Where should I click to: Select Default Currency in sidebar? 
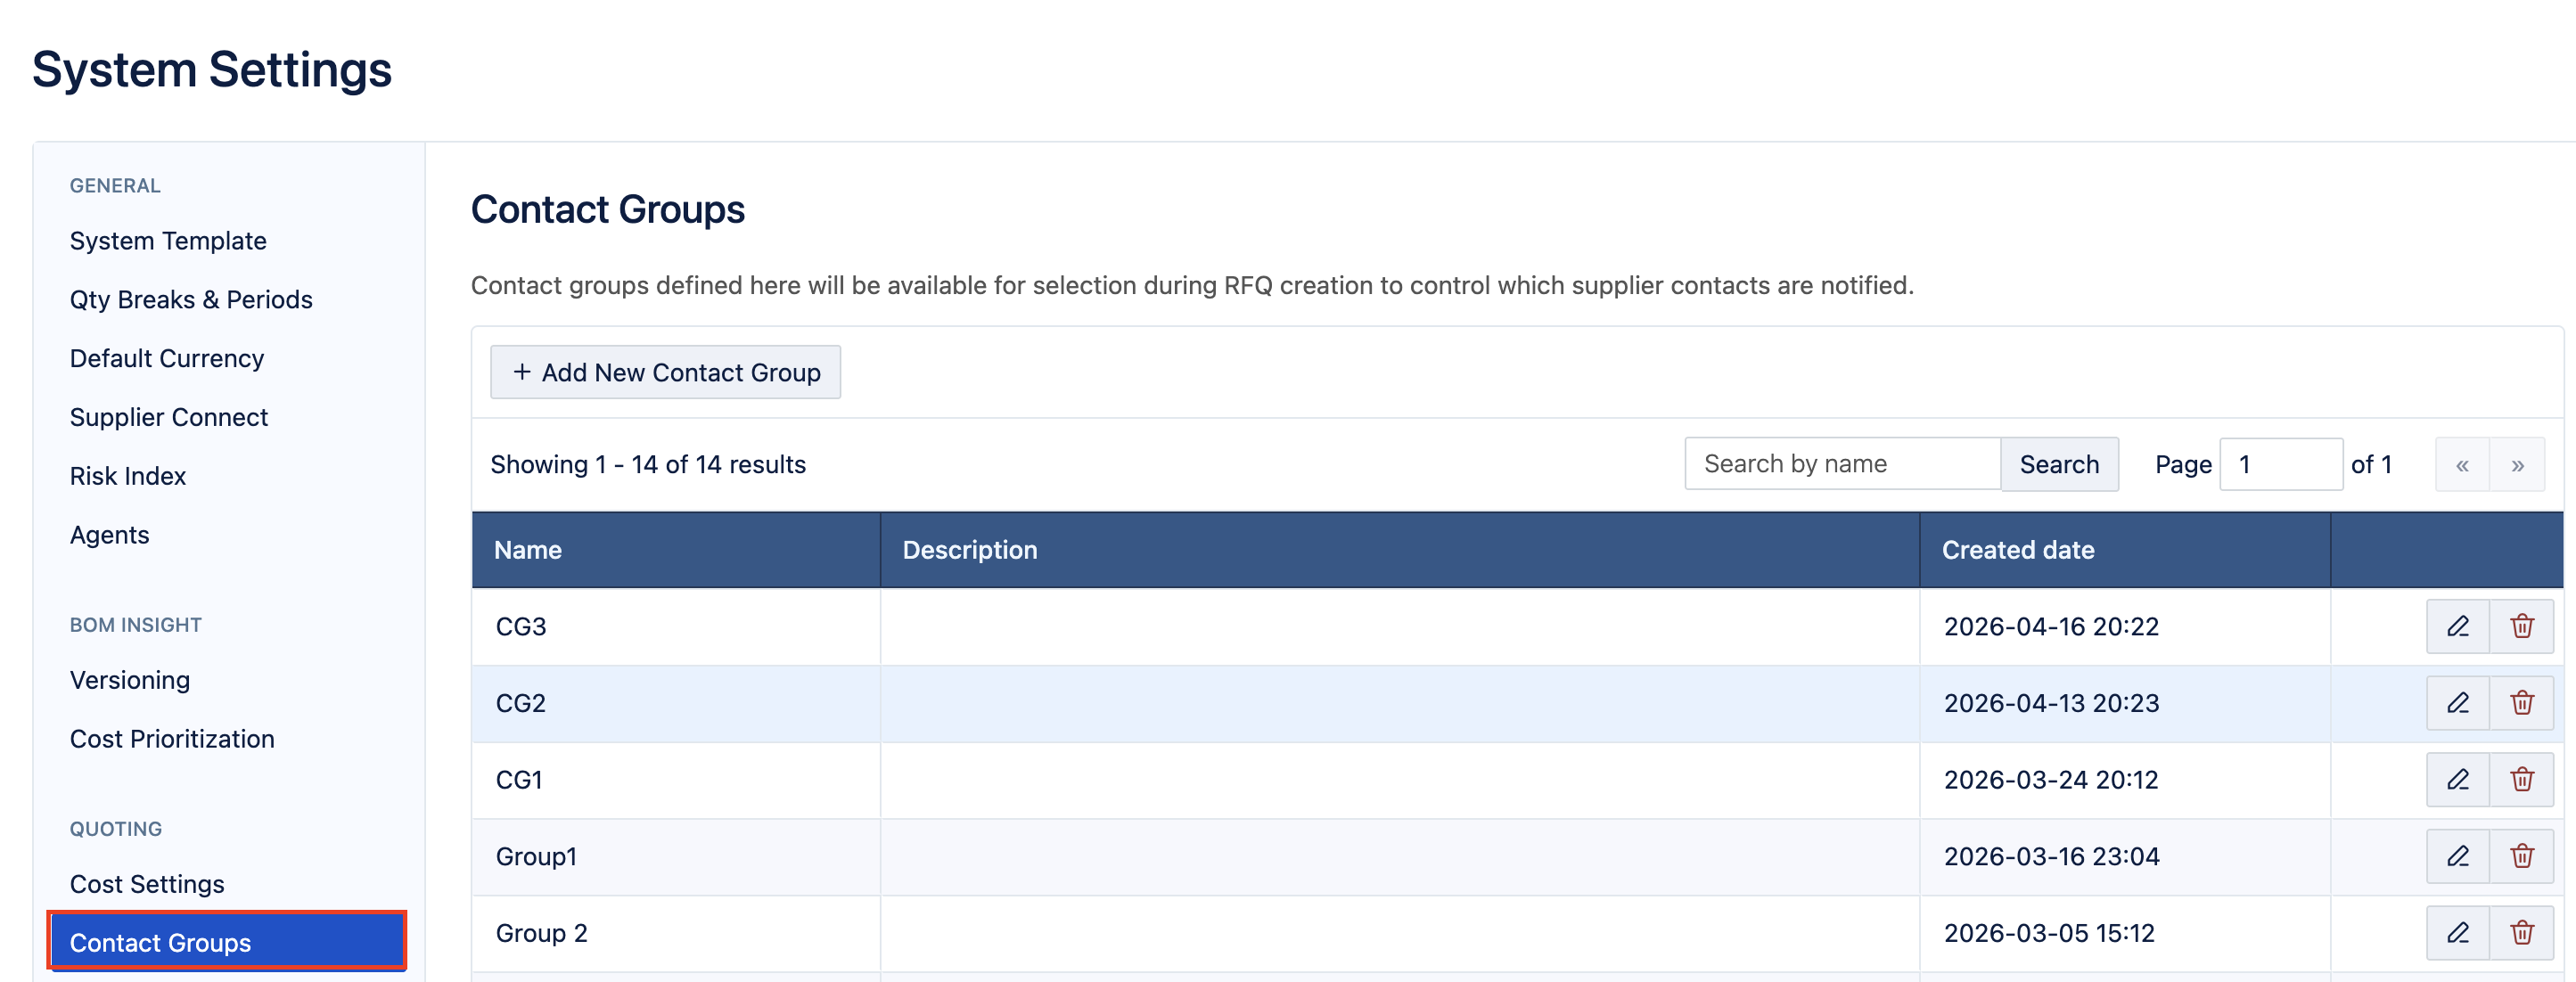pos(167,359)
